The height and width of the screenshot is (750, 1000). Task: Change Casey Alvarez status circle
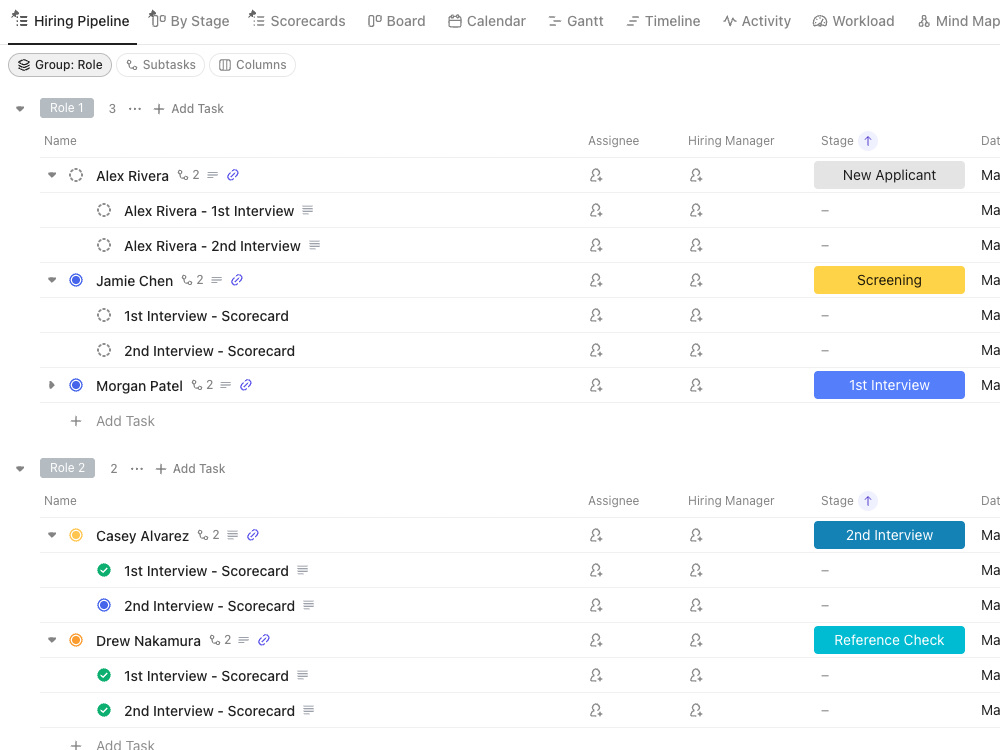[76, 535]
